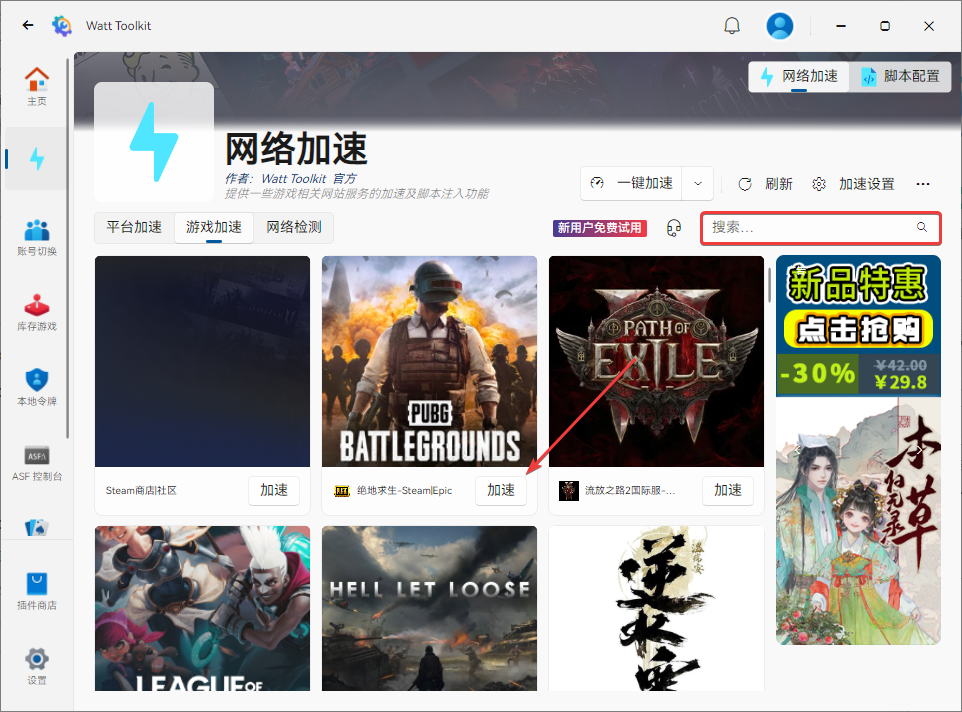Viewport: 962px width, 712px height.
Task: Switch to 网络检测 tab
Action: tap(294, 228)
